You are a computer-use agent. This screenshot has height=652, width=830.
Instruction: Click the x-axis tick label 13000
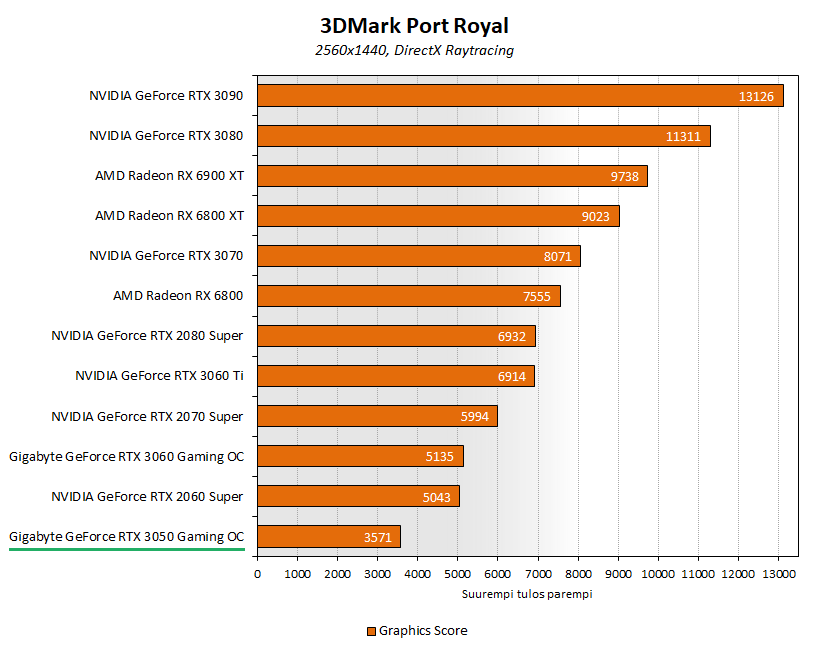click(779, 574)
